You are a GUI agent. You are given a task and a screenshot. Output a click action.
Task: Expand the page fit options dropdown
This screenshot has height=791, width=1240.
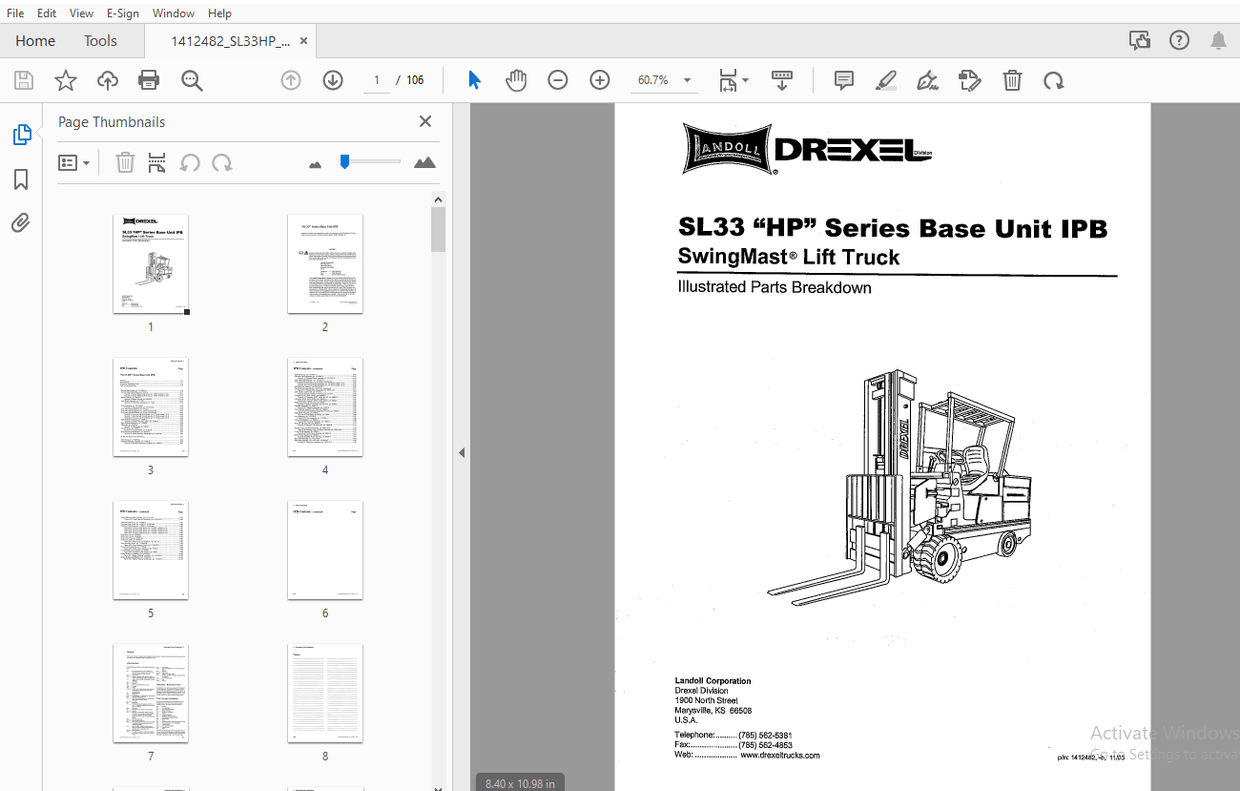click(x=746, y=80)
